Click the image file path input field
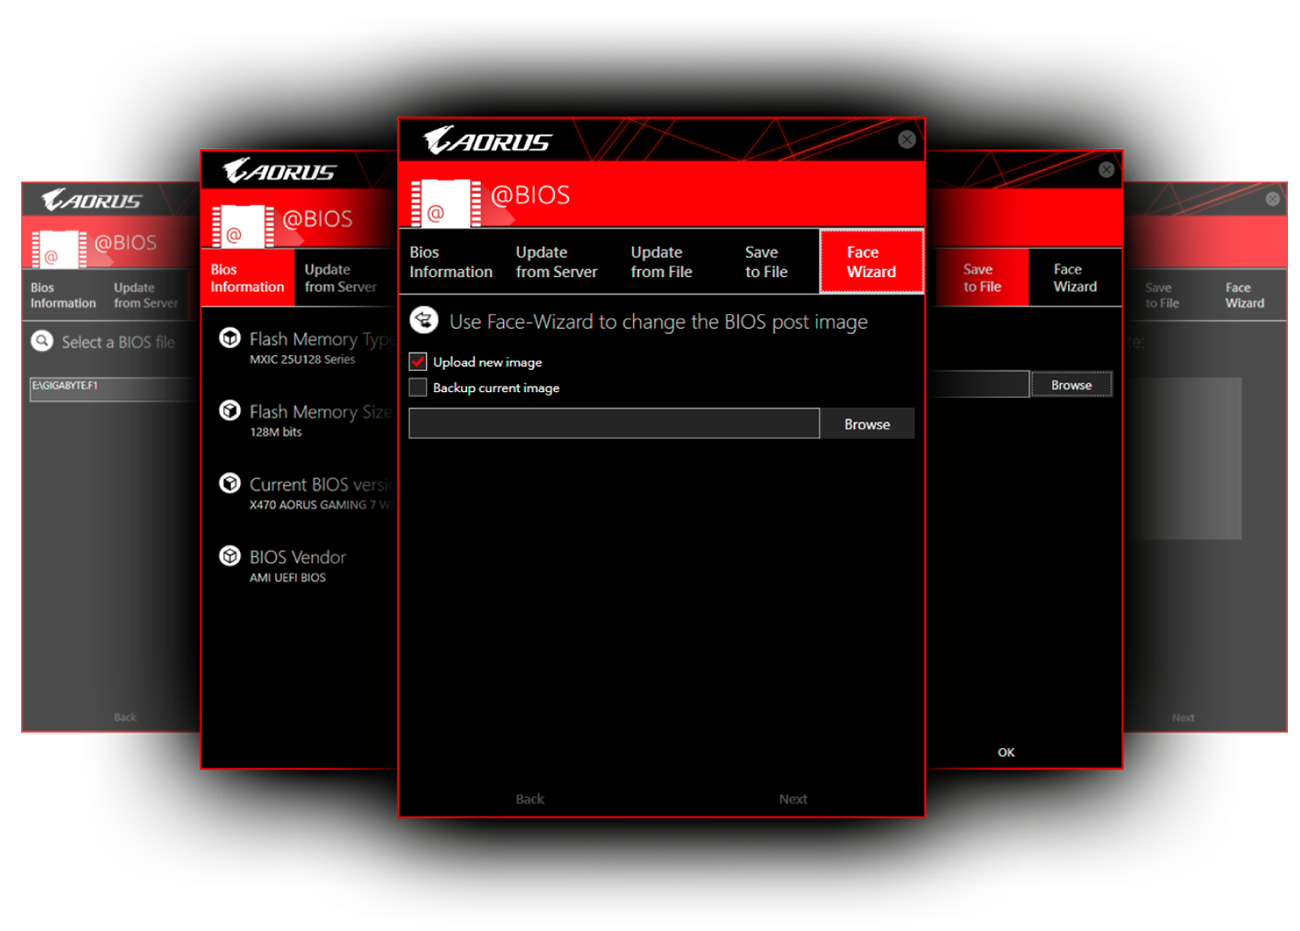Image resolution: width=1300 pixels, height=931 pixels. (x=614, y=424)
